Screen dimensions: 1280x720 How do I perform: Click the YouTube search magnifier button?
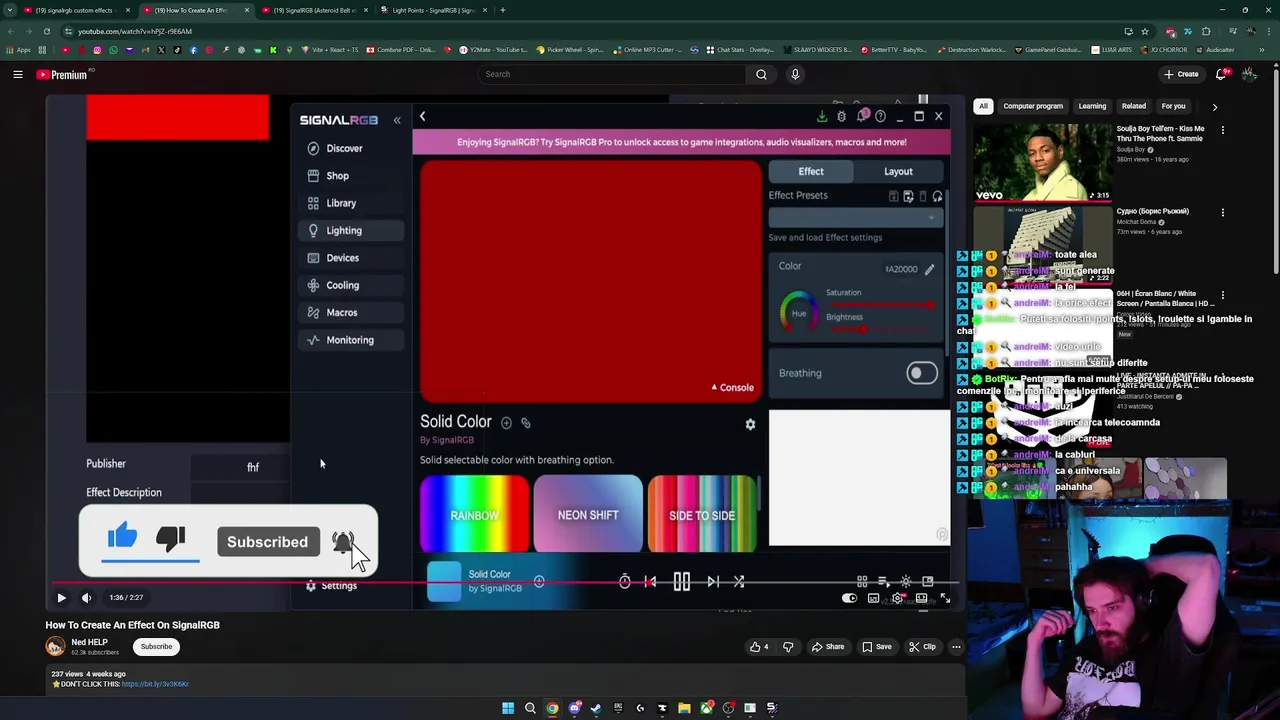(x=761, y=74)
